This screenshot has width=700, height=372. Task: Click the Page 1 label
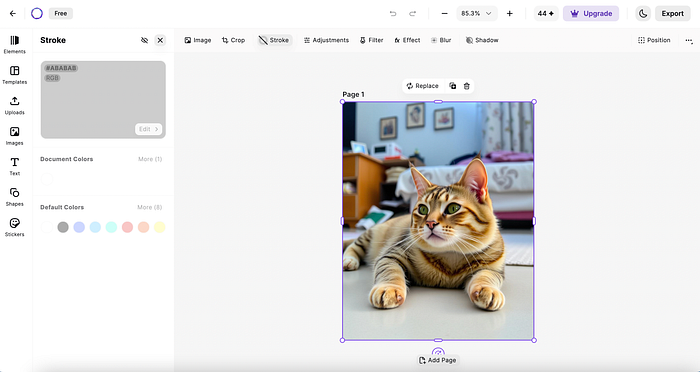353,94
